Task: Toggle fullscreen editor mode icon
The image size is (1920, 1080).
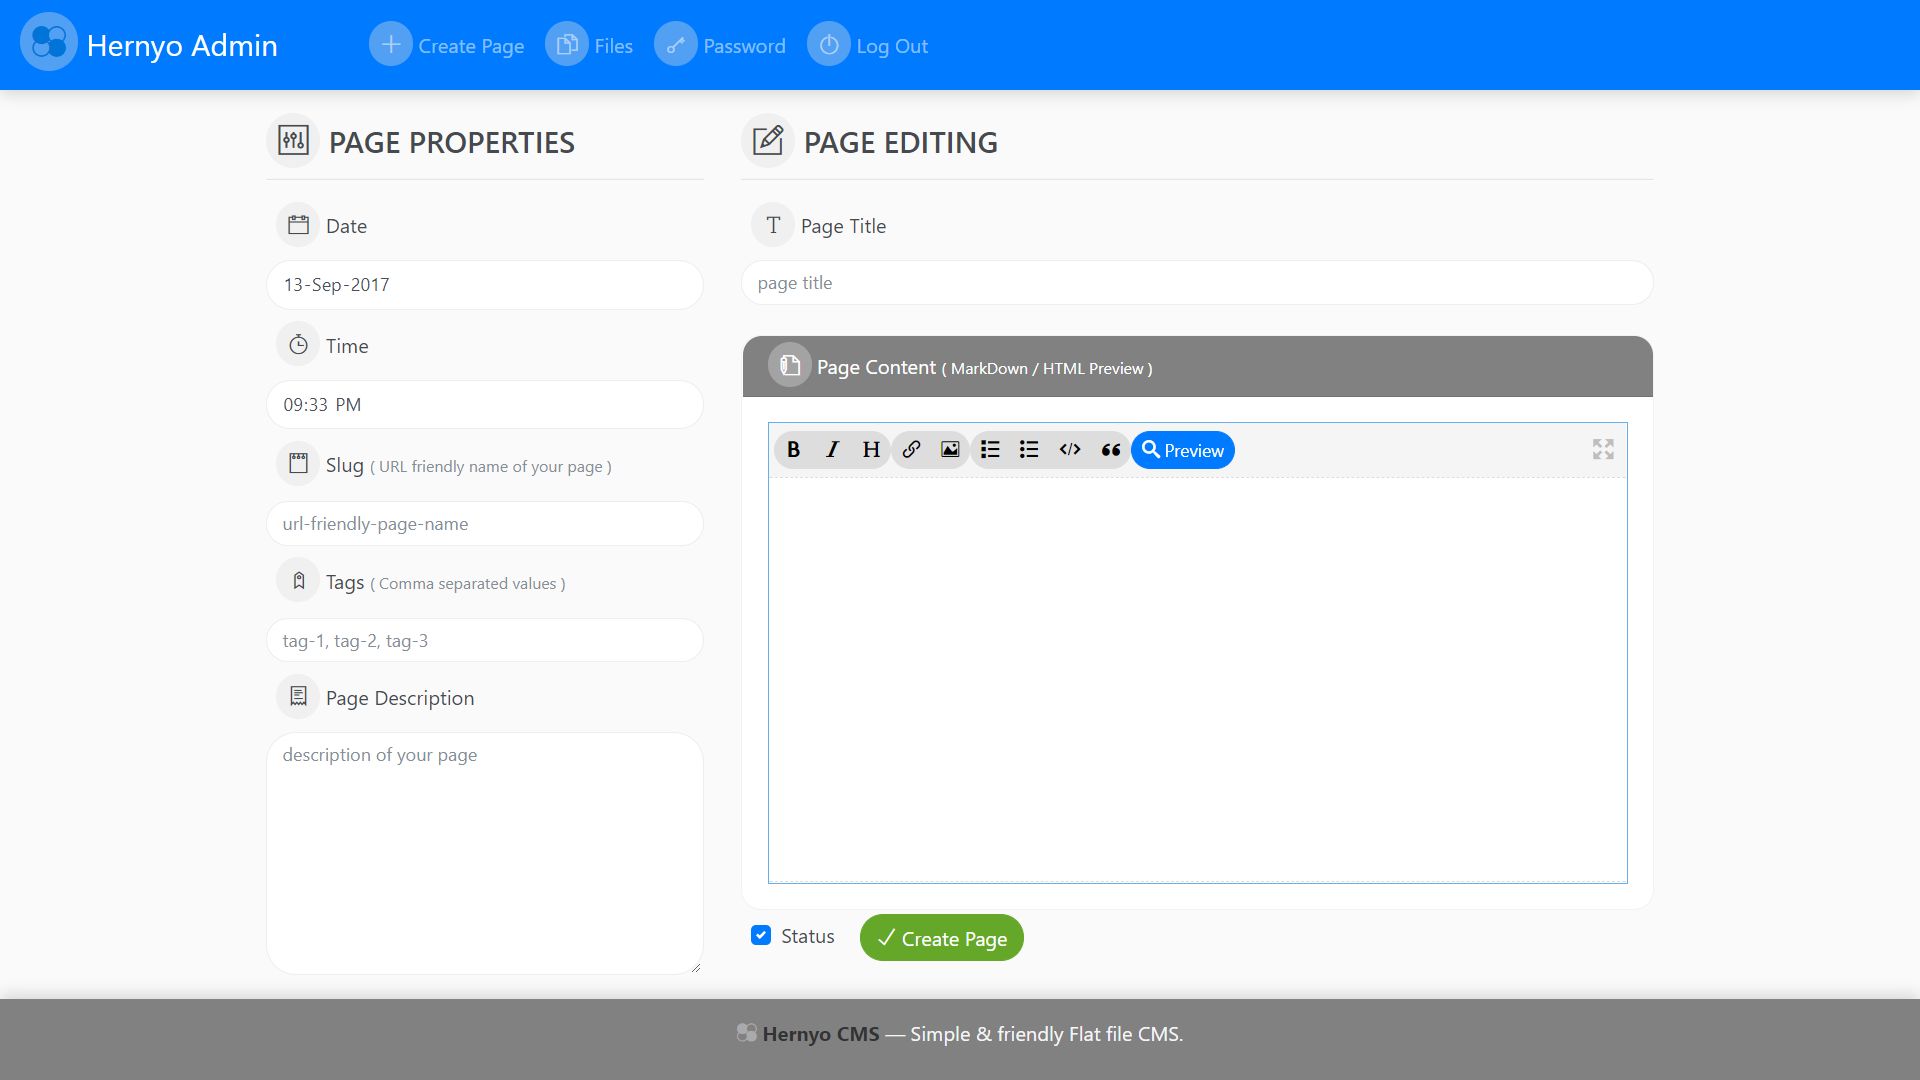Action: click(1603, 450)
